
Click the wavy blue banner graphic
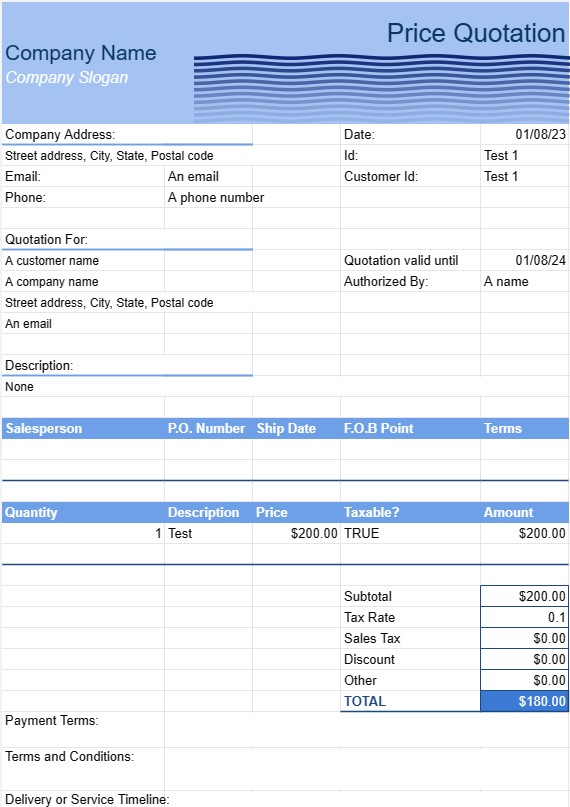click(381, 89)
